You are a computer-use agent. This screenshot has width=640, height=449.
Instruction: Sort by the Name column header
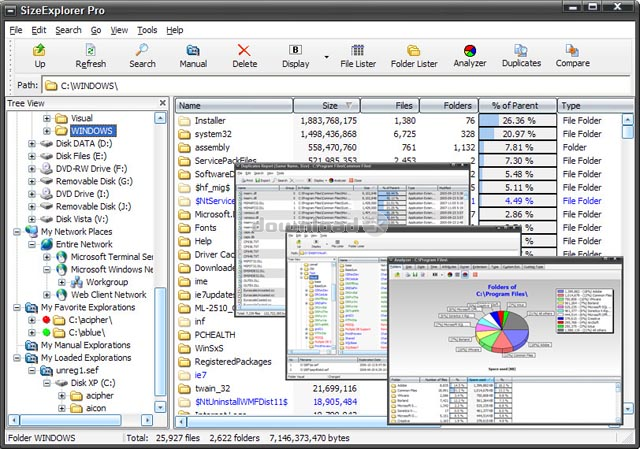(234, 106)
